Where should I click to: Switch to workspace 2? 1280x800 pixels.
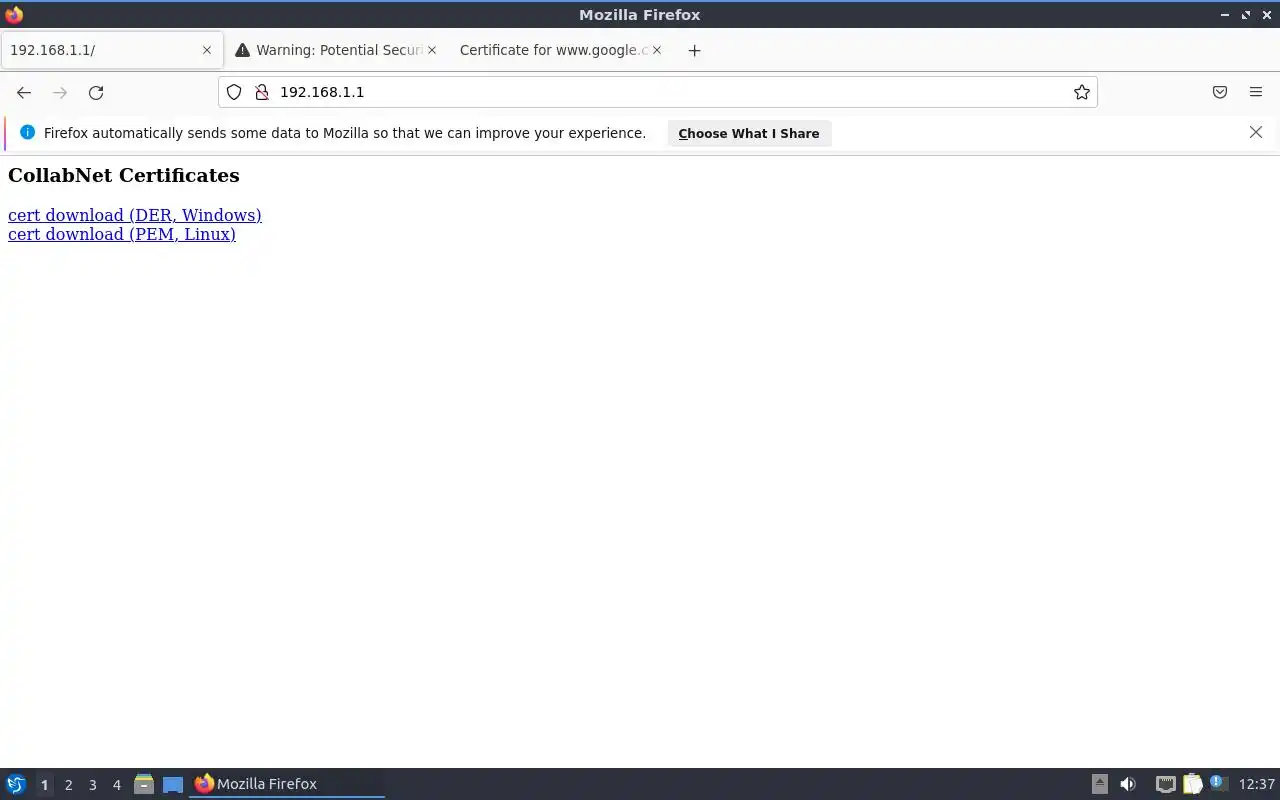[x=68, y=784]
